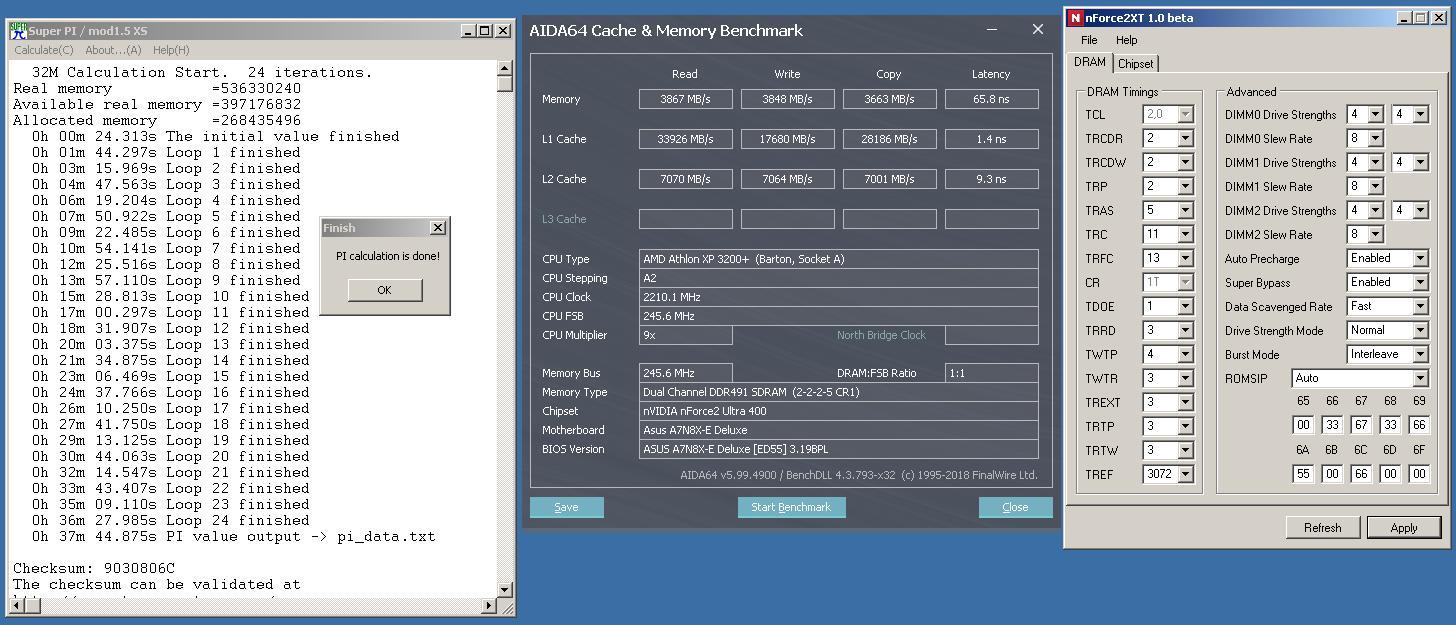Open the TRCDW timing dropdown
This screenshot has width=1456, height=625.
tap(1185, 163)
